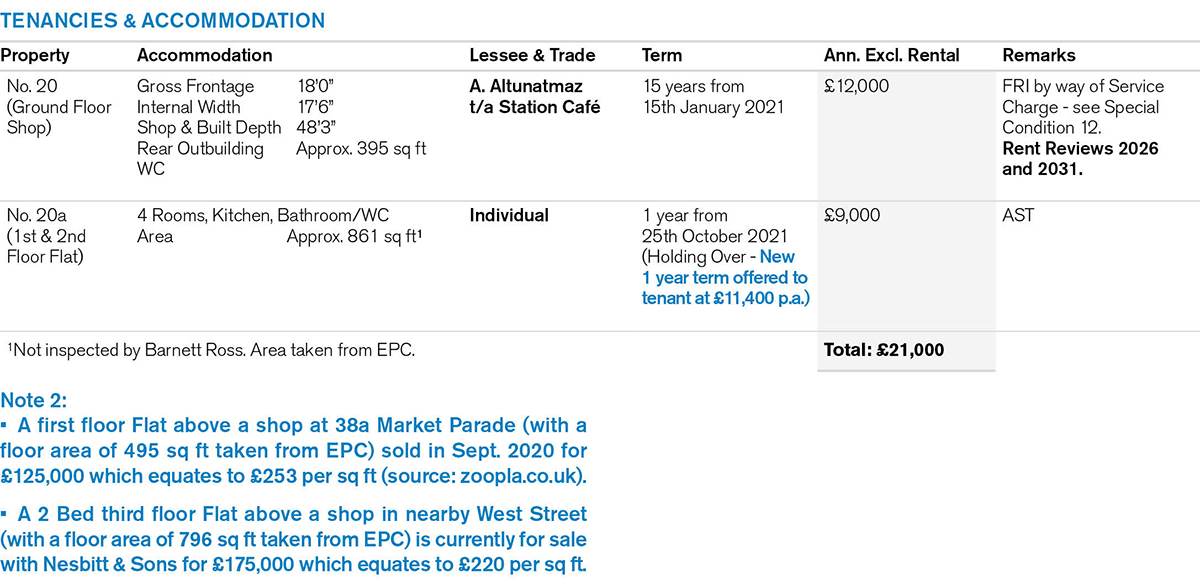This screenshot has height=585, width=1200.
Task: Select the £12,000 rental amount
Action: click(856, 87)
